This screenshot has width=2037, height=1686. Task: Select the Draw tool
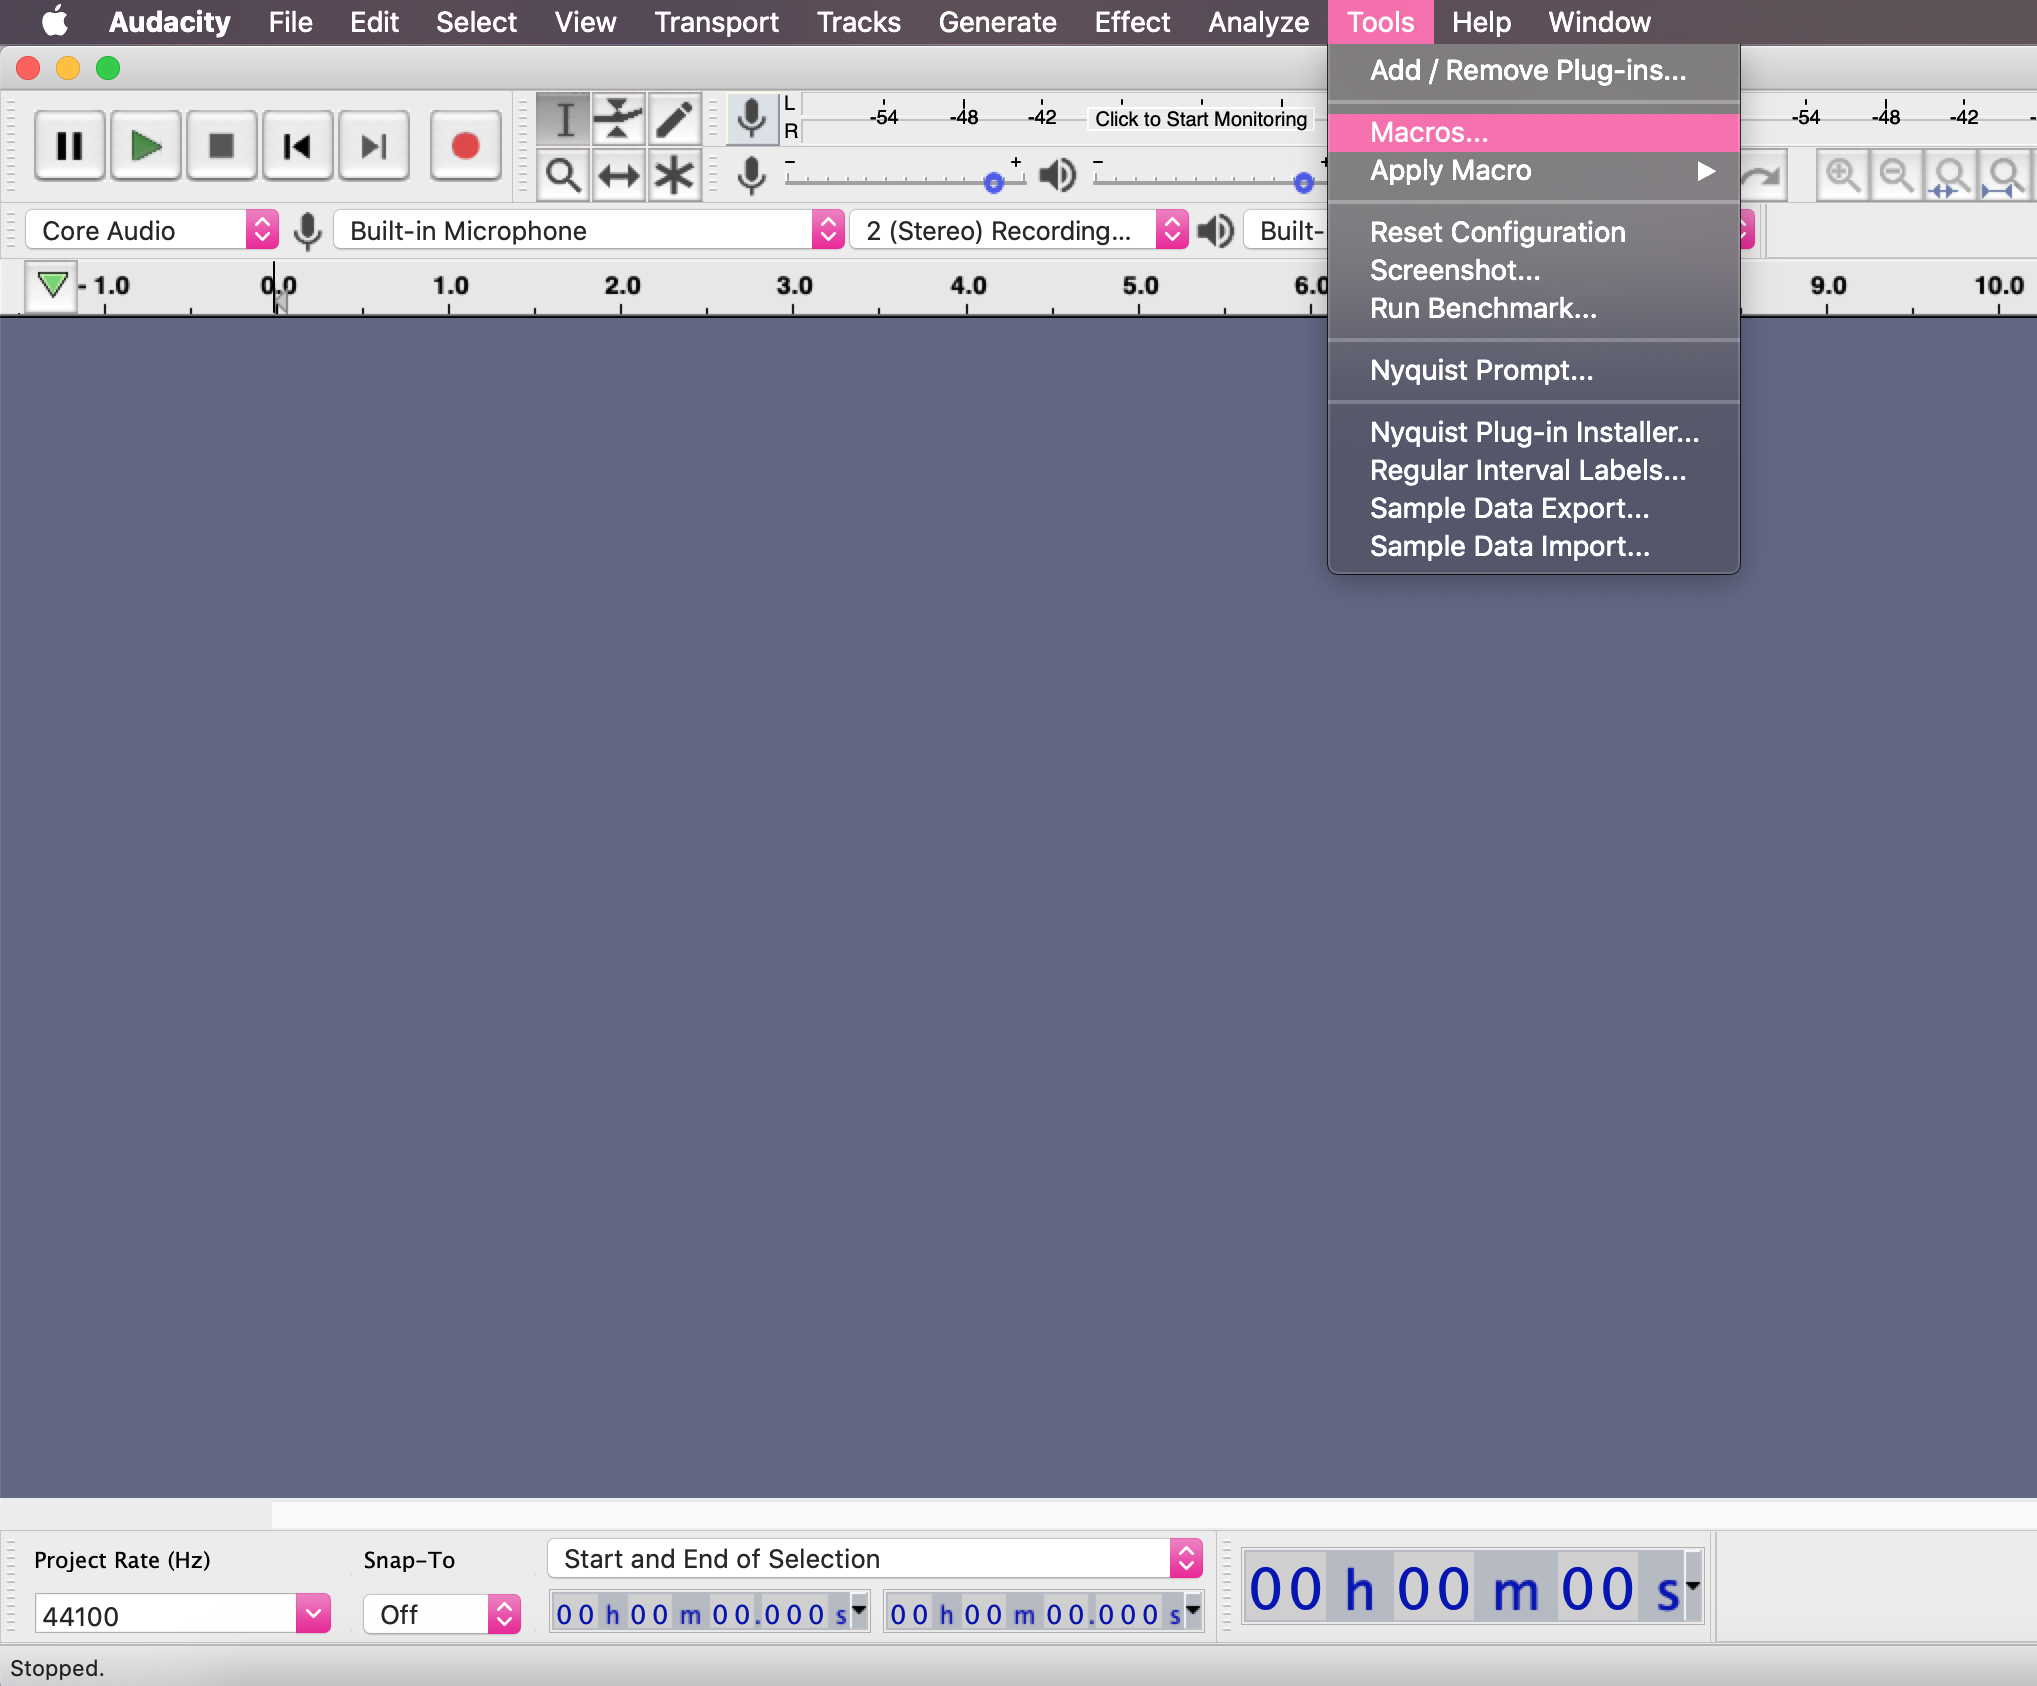(675, 118)
